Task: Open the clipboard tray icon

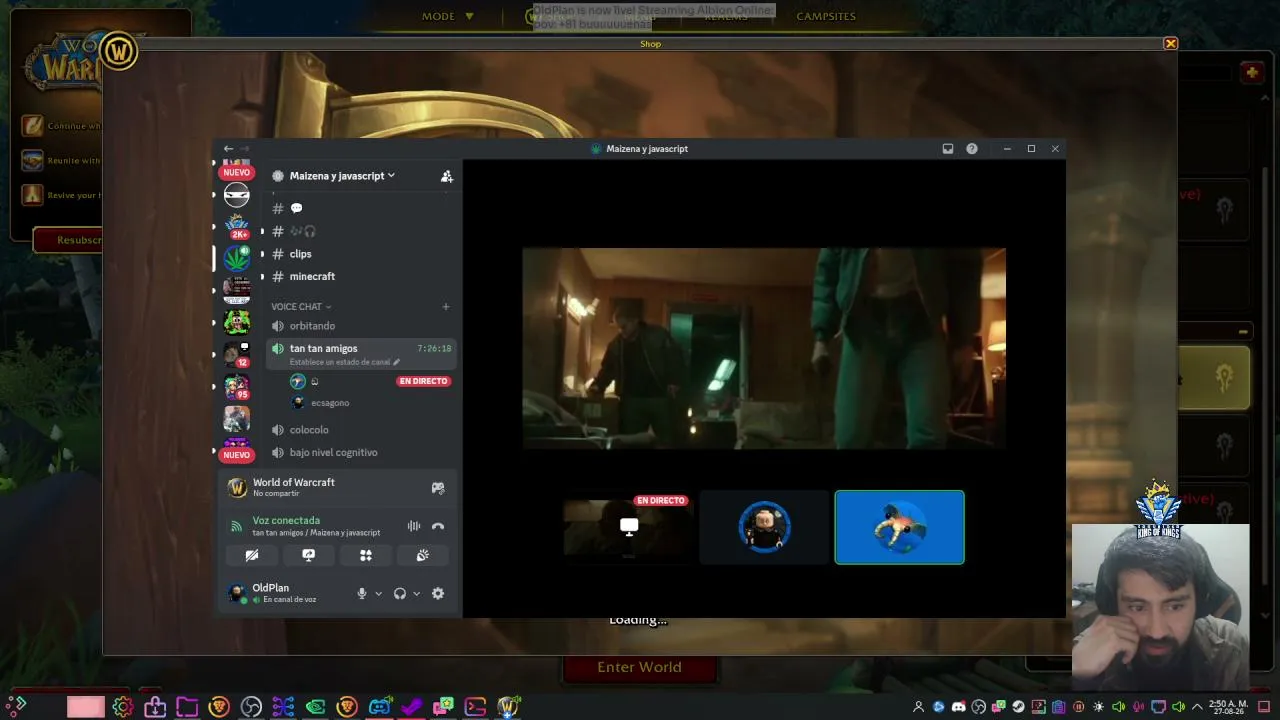Action: (x=1058, y=707)
